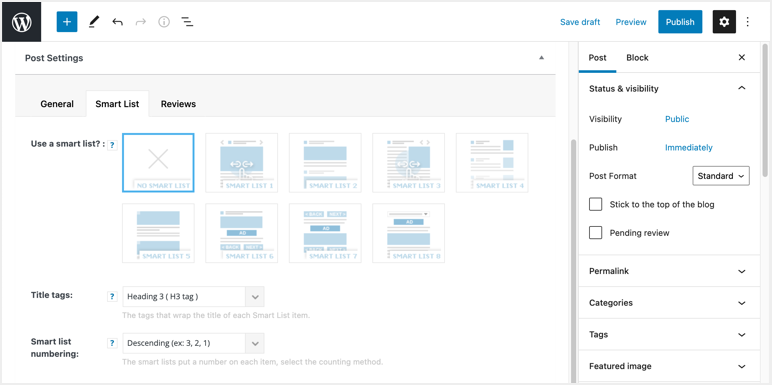
Task: Switch to the Reviews tab
Action: [178, 104]
